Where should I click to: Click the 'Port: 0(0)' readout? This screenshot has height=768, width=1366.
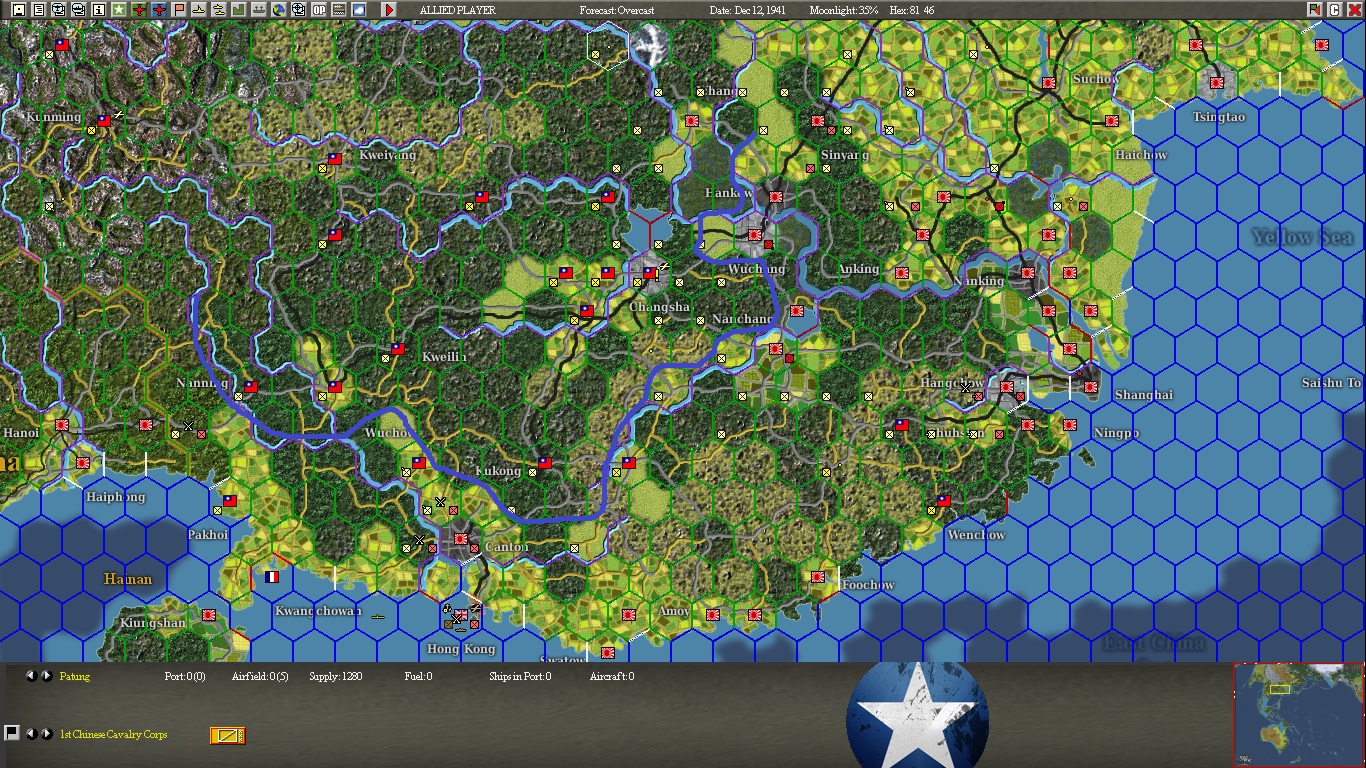(185, 677)
